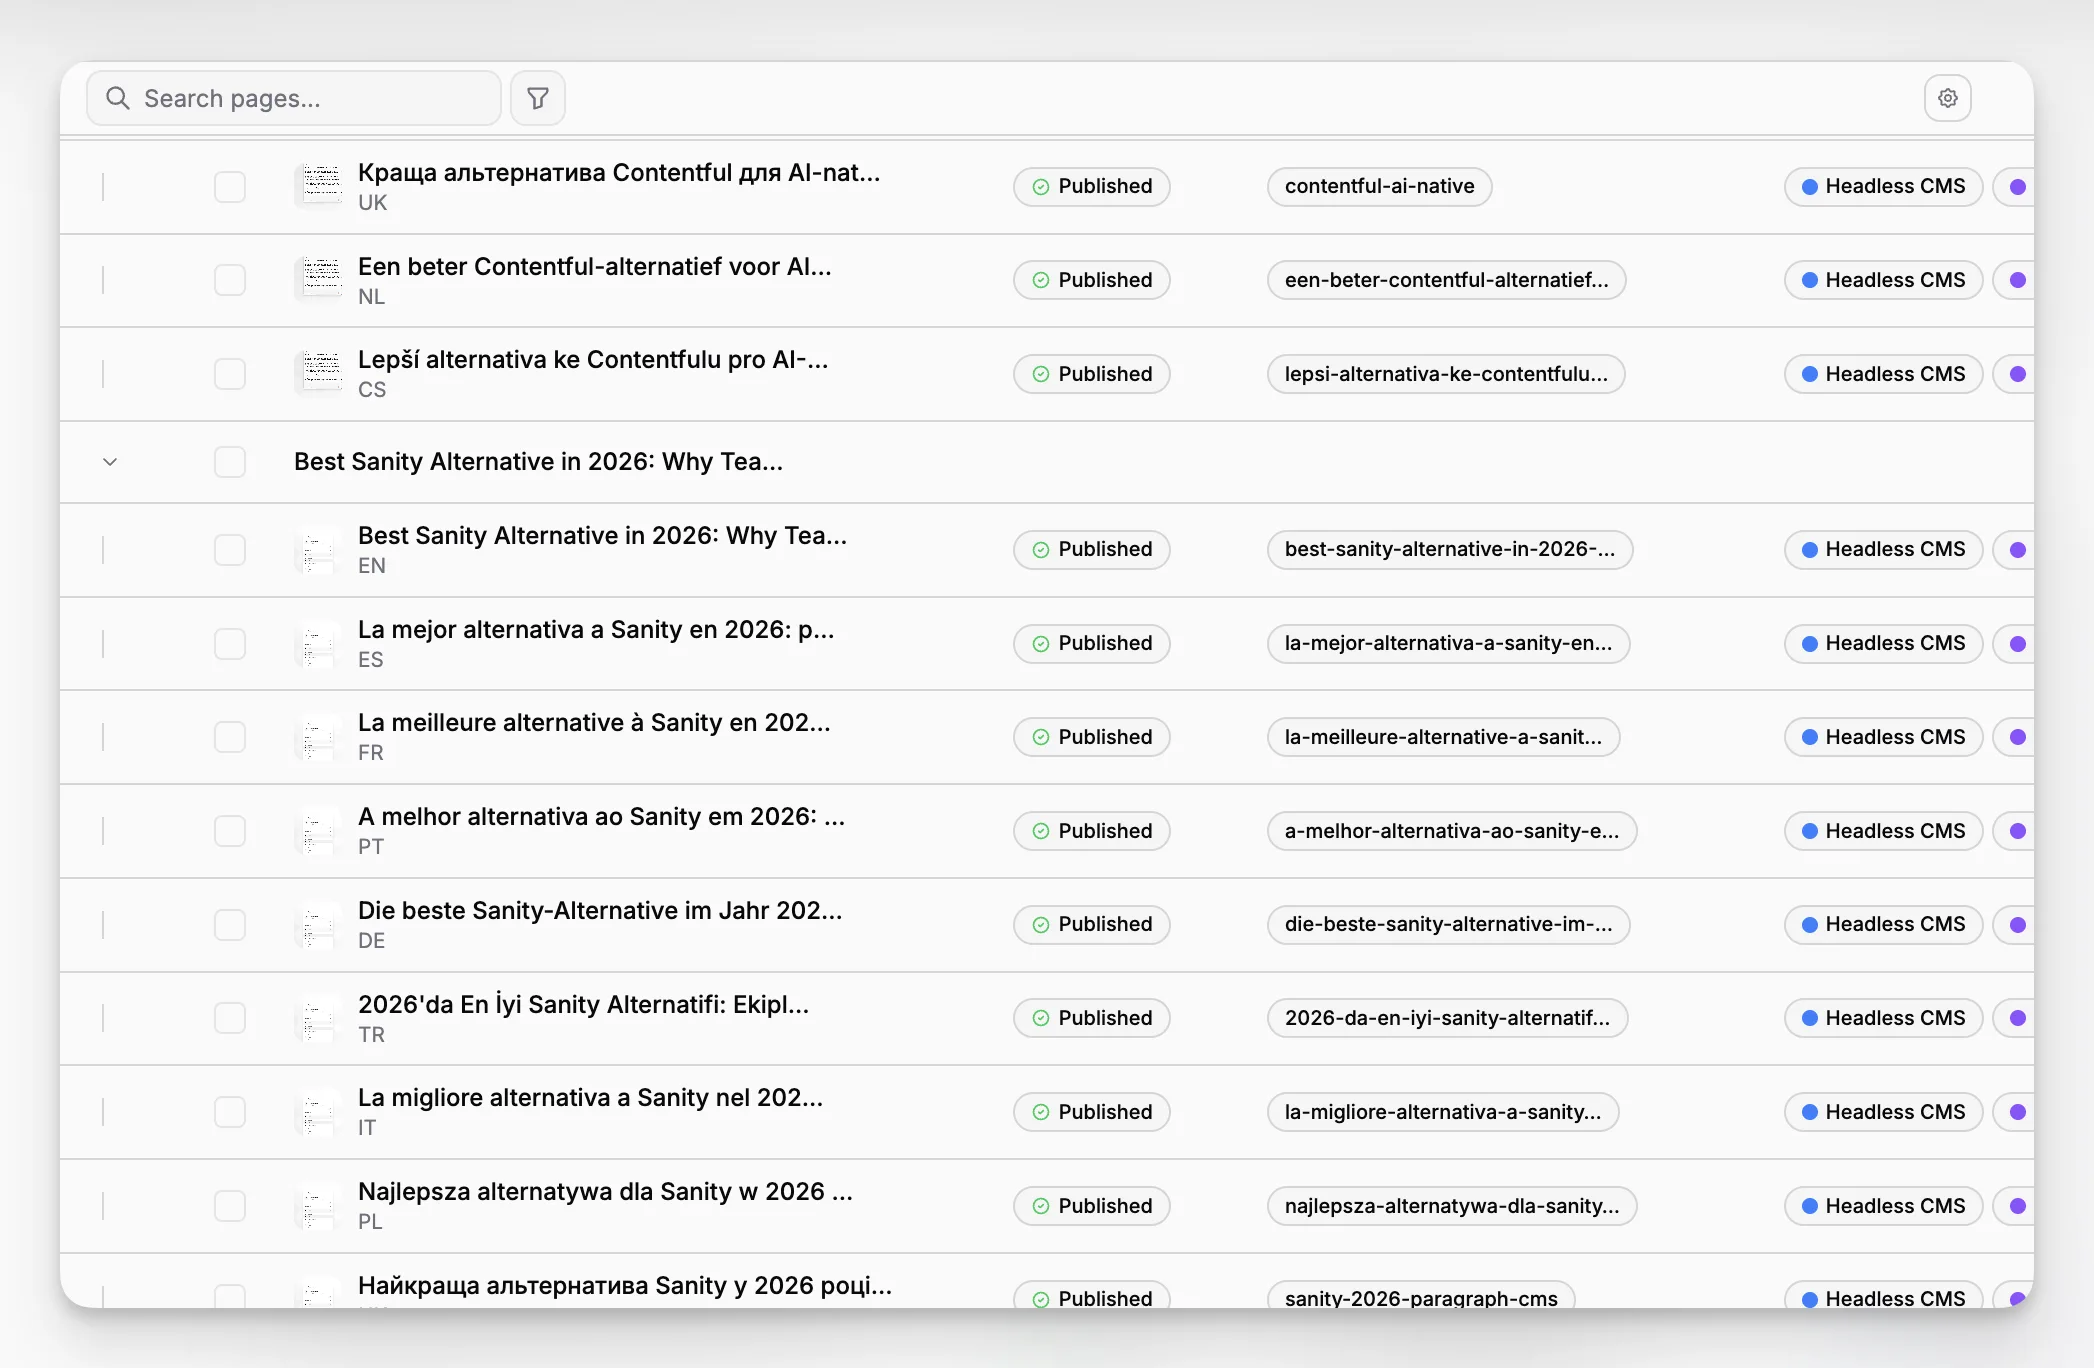
Task: Open page thumbnail of the TR row
Action: tap(319, 1018)
